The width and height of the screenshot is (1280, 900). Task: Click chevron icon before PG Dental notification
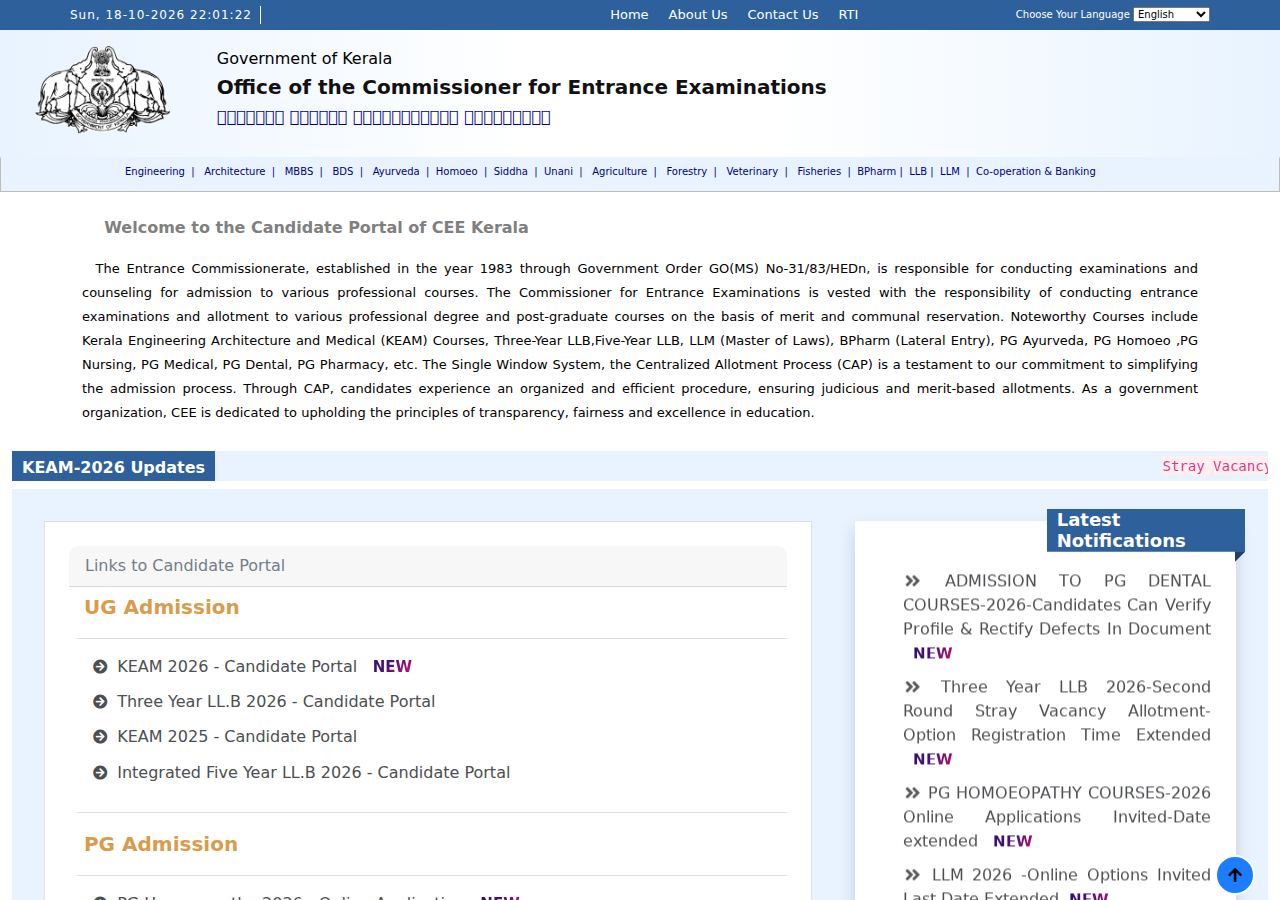tap(912, 581)
